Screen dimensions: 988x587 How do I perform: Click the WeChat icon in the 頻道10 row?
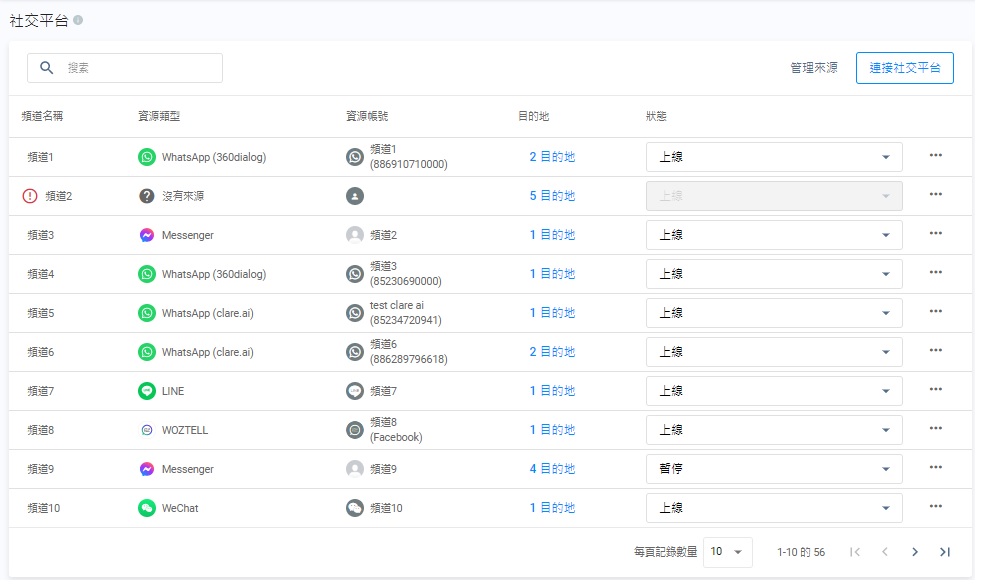click(x=147, y=508)
